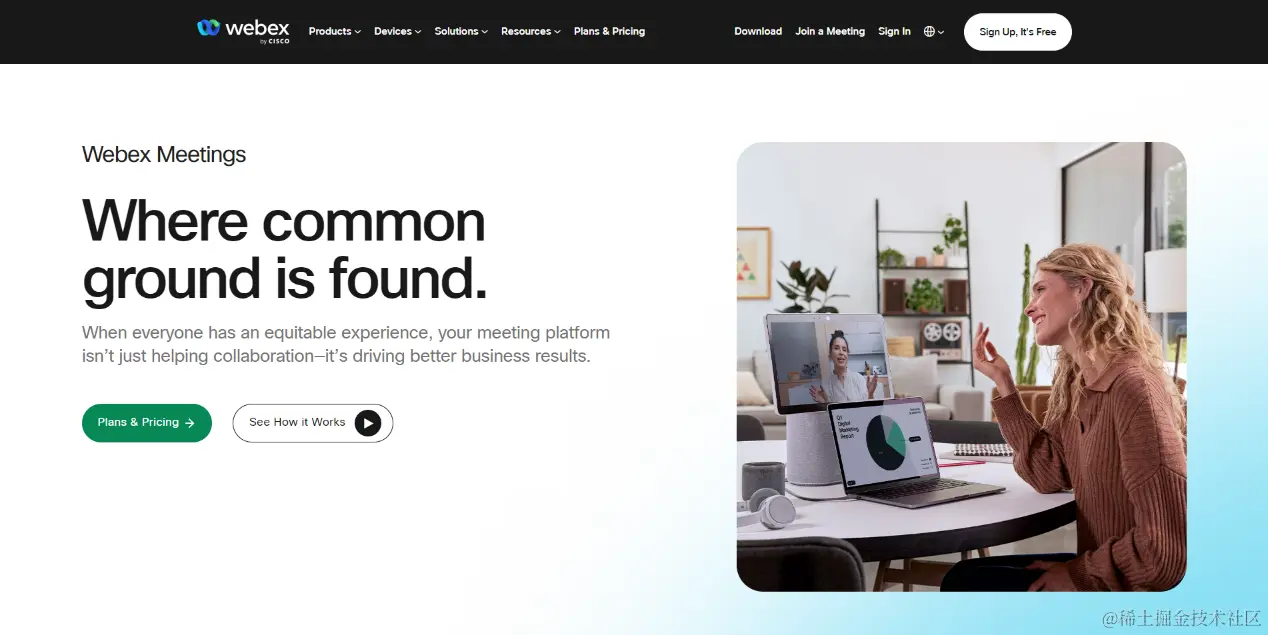Click arrow icon on green Plans & Pricing button

[190, 423]
